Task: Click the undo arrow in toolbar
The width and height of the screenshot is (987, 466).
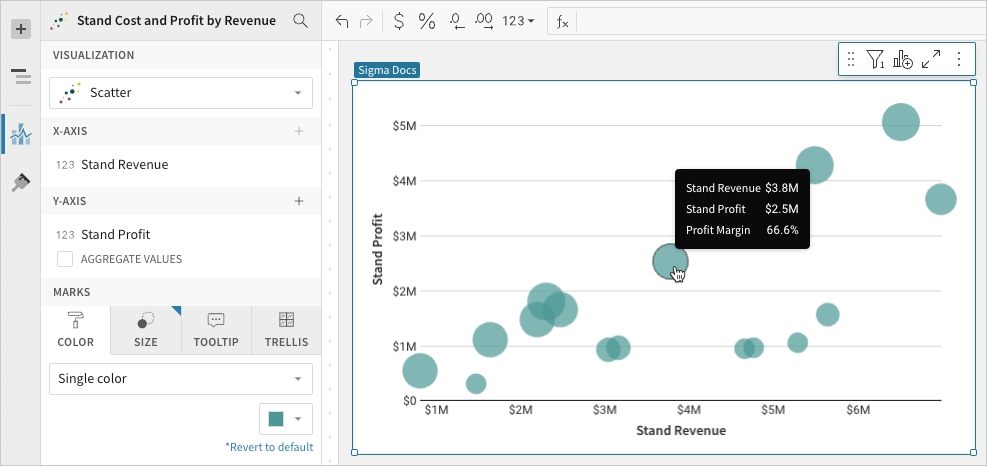Action: (342, 20)
